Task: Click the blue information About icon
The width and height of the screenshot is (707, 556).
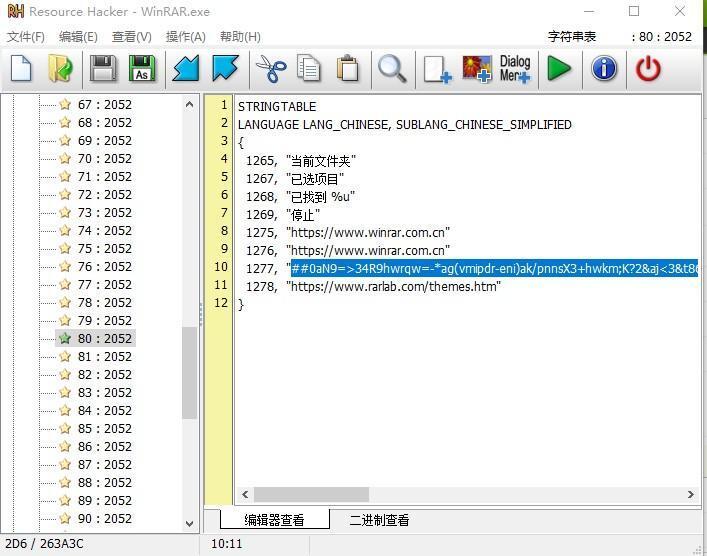Action: 604,69
